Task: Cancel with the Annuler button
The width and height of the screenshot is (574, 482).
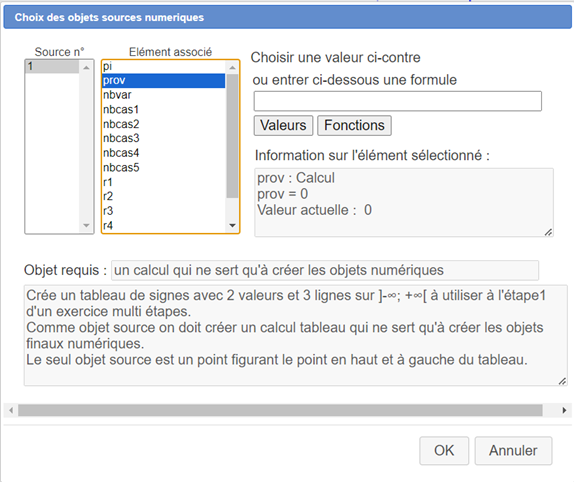Action: 513,451
